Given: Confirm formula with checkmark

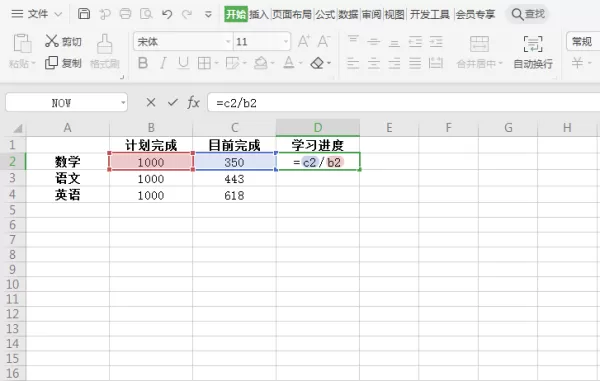Looking at the screenshot, I should pos(173,102).
